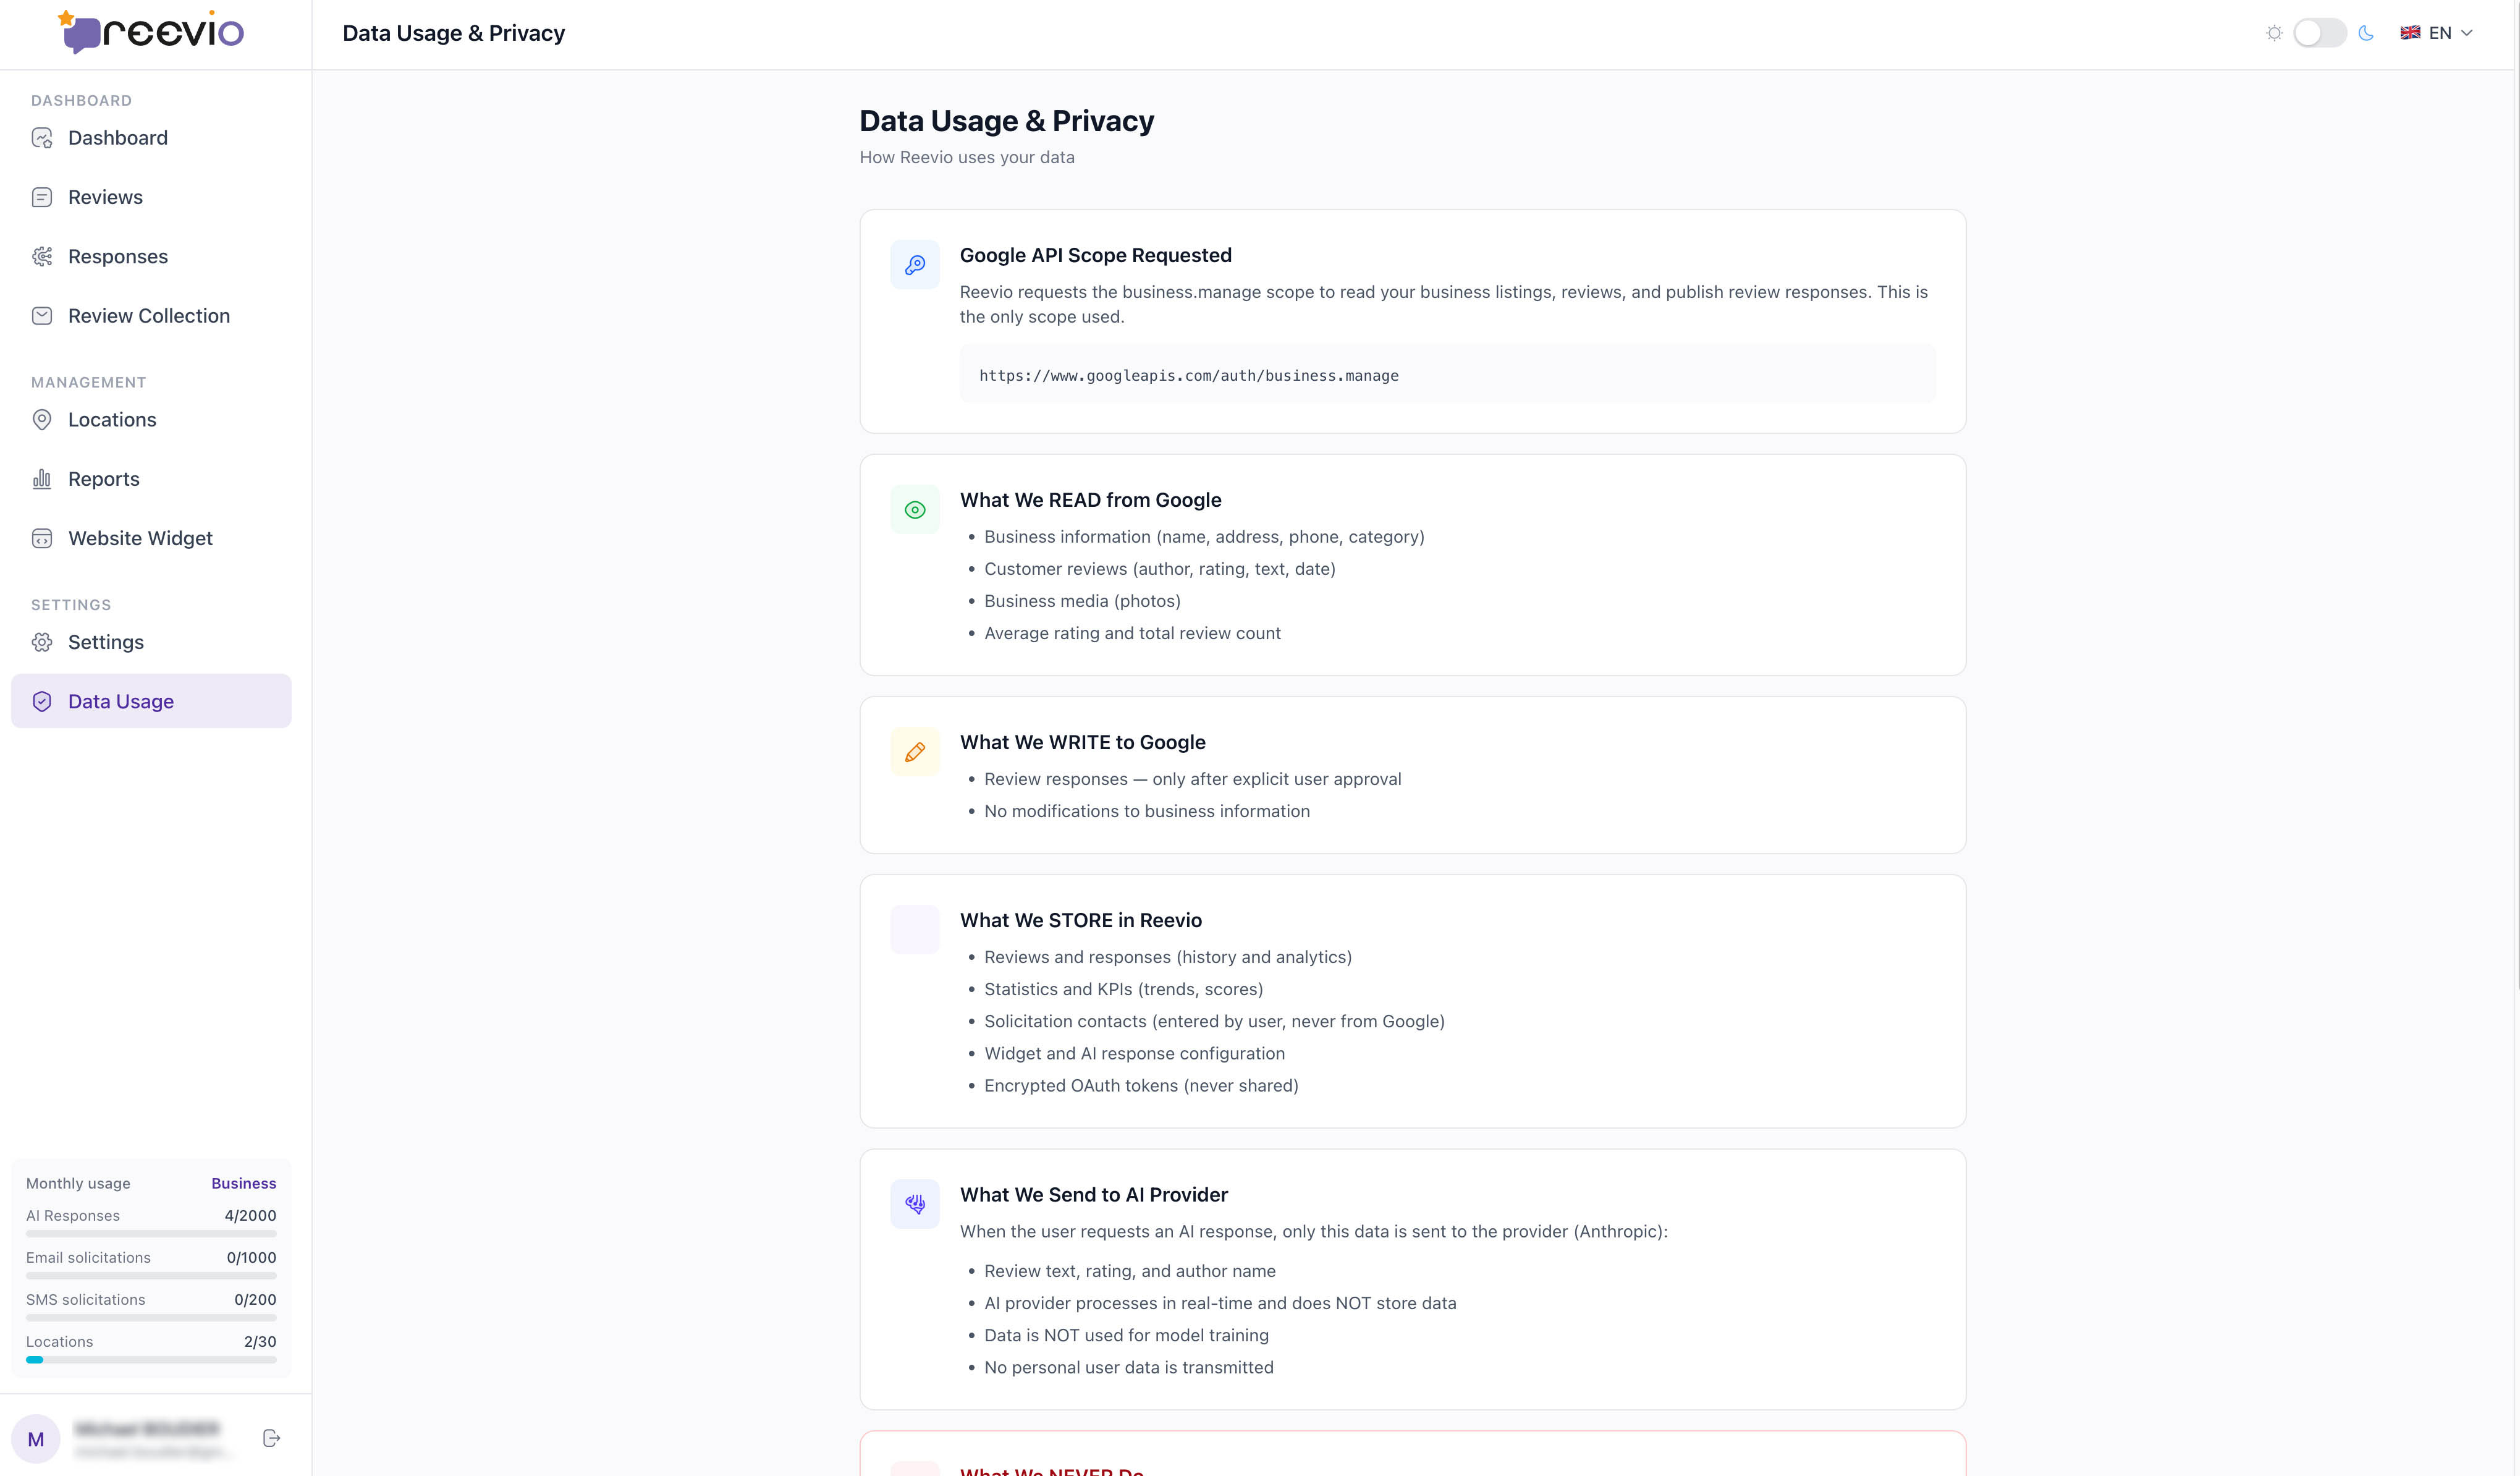
Task: Click the orange pencil icon in the WRITE card
Action: pyautogui.click(x=915, y=752)
